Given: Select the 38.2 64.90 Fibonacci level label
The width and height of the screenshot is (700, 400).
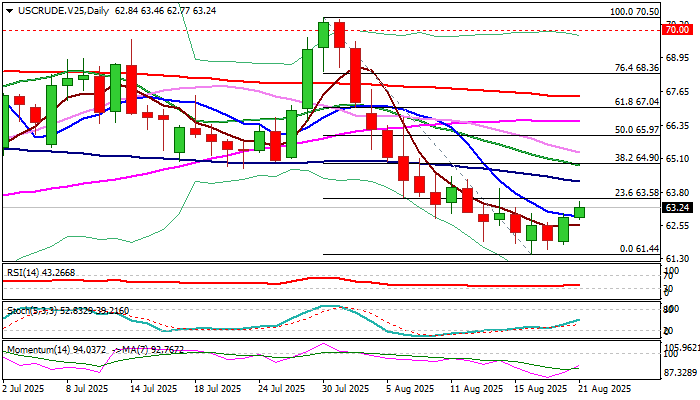Looking at the screenshot, I should (637, 158).
